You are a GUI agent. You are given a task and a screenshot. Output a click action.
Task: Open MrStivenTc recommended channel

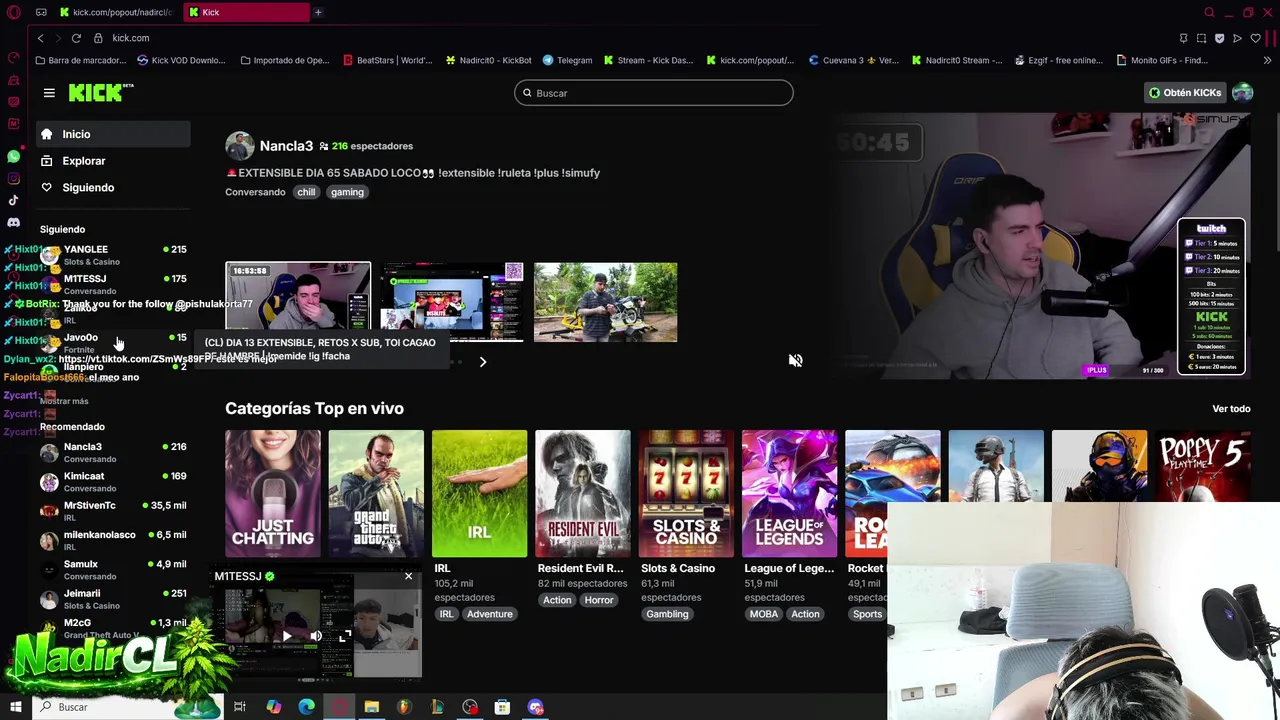113,511
